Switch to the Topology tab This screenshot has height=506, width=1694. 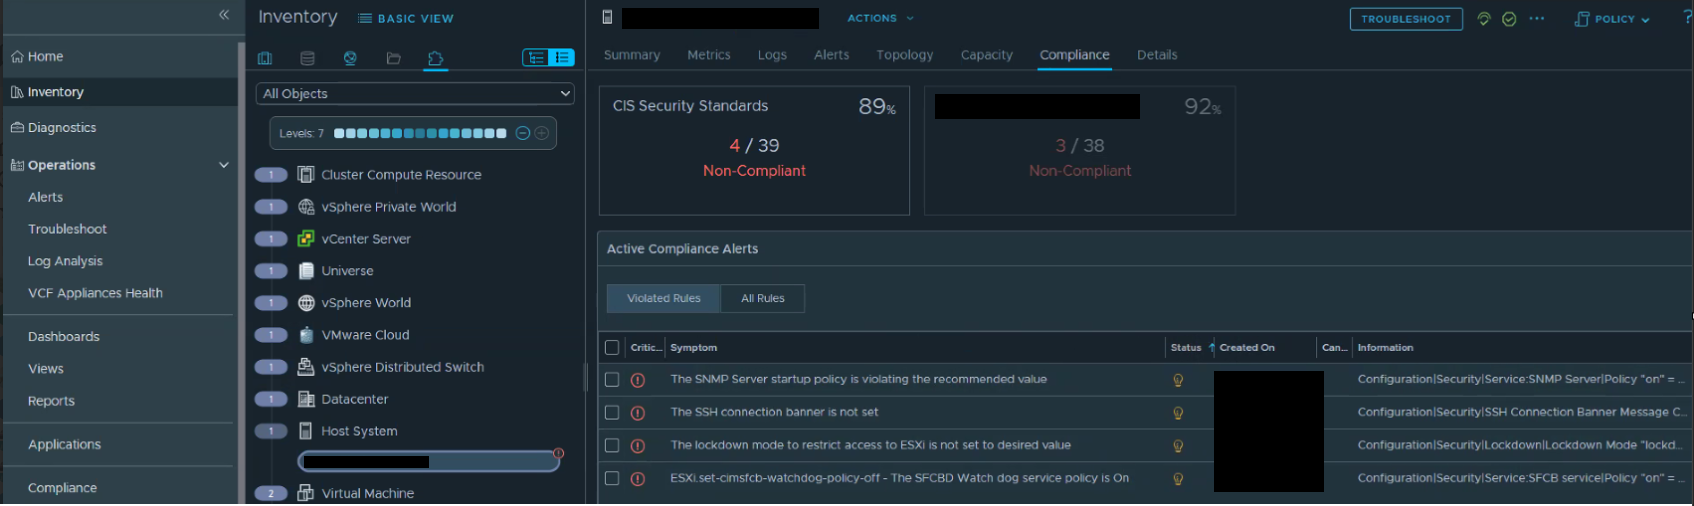pyautogui.click(x=905, y=55)
